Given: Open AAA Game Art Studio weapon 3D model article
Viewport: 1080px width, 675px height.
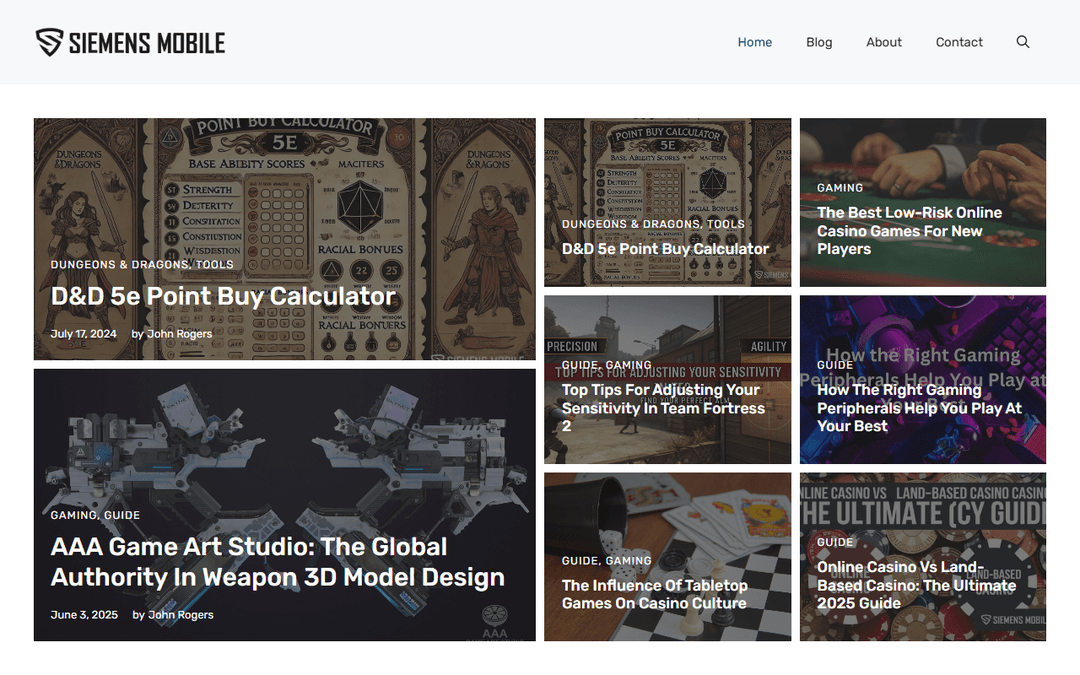Looking at the screenshot, I should pos(278,561).
